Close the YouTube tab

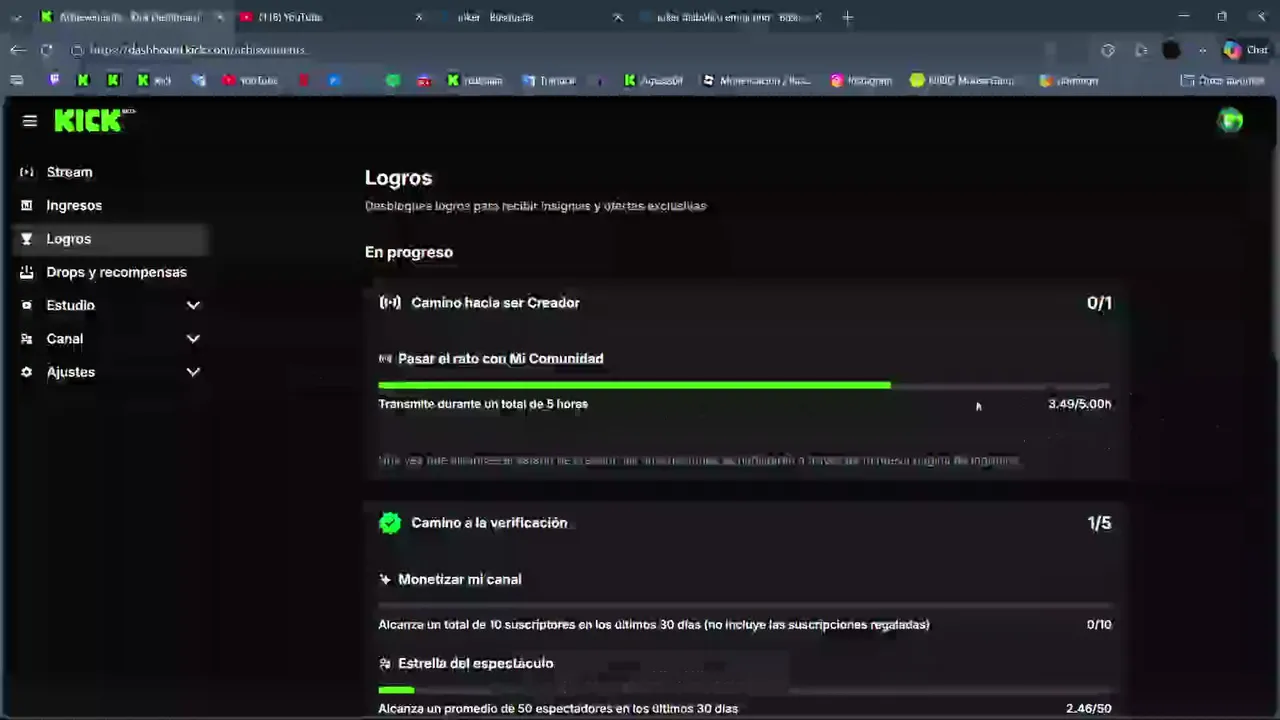tap(419, 17)
